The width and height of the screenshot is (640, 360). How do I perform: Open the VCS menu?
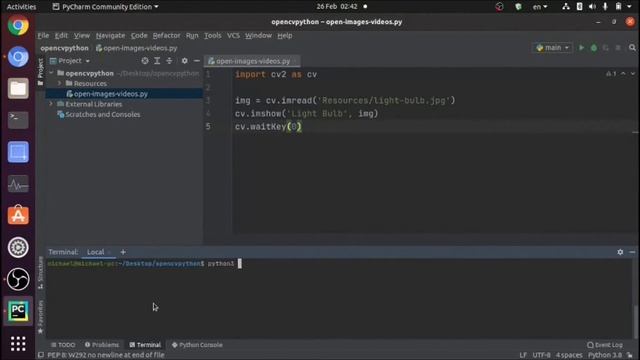tap(233, 36)
